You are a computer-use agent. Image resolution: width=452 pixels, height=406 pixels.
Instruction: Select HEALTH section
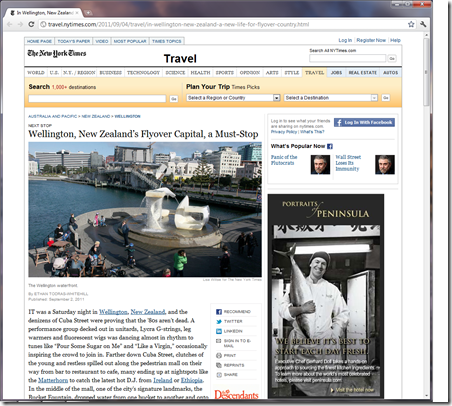(200, 73)
